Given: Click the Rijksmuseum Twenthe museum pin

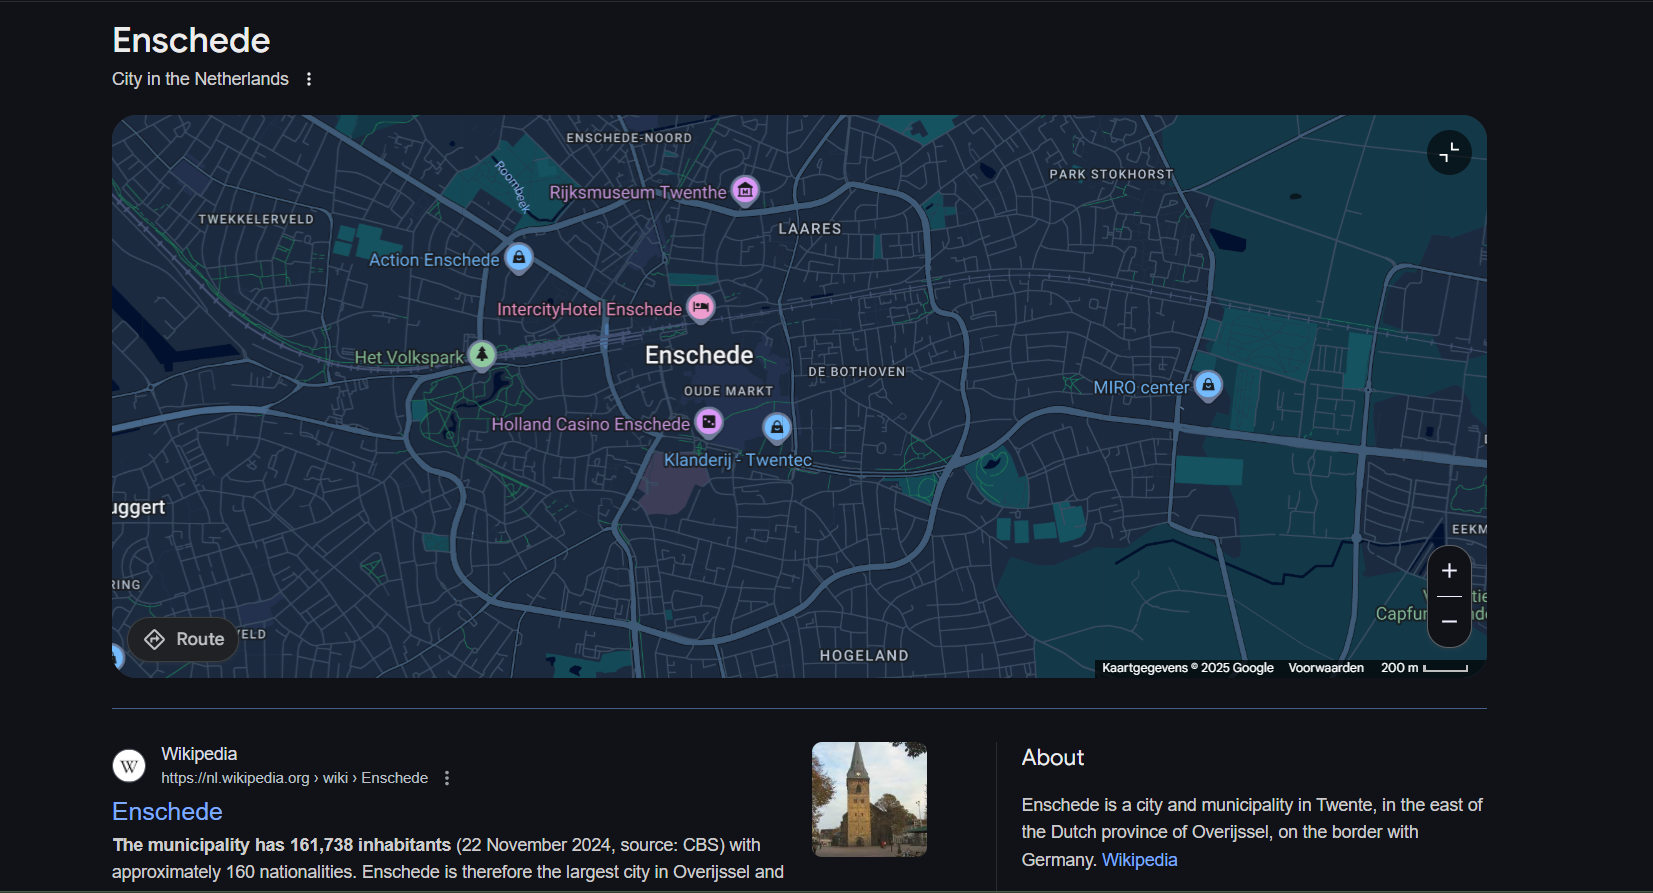Looking at the screenshot, I should click(x=745, y=190).
